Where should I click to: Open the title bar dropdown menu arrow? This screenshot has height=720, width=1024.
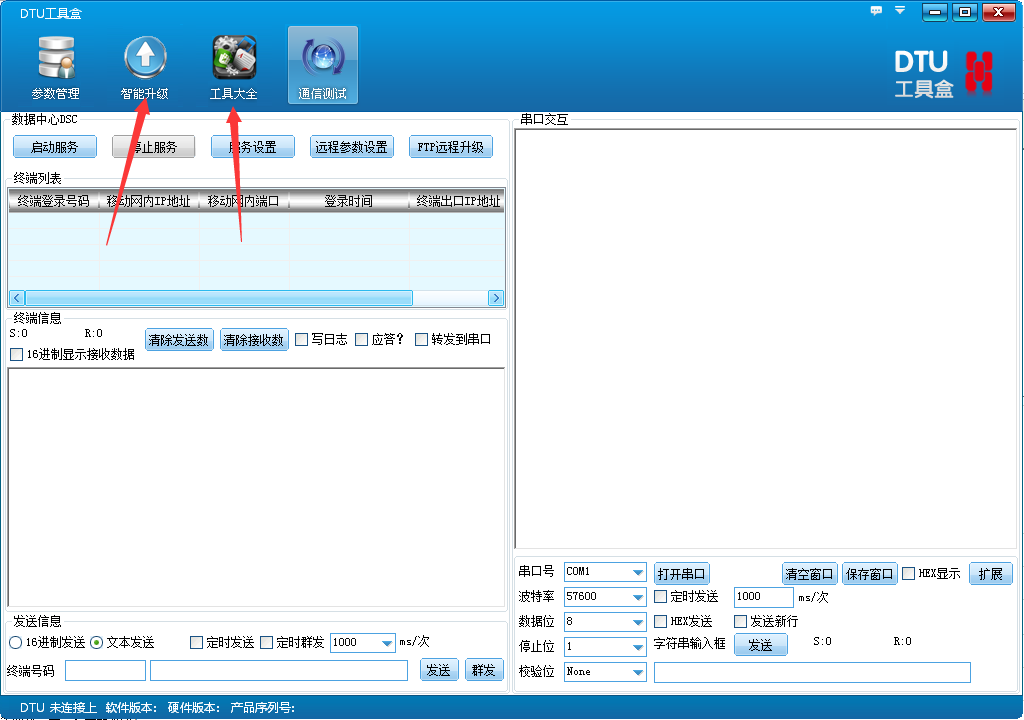(x=900, y=10)
